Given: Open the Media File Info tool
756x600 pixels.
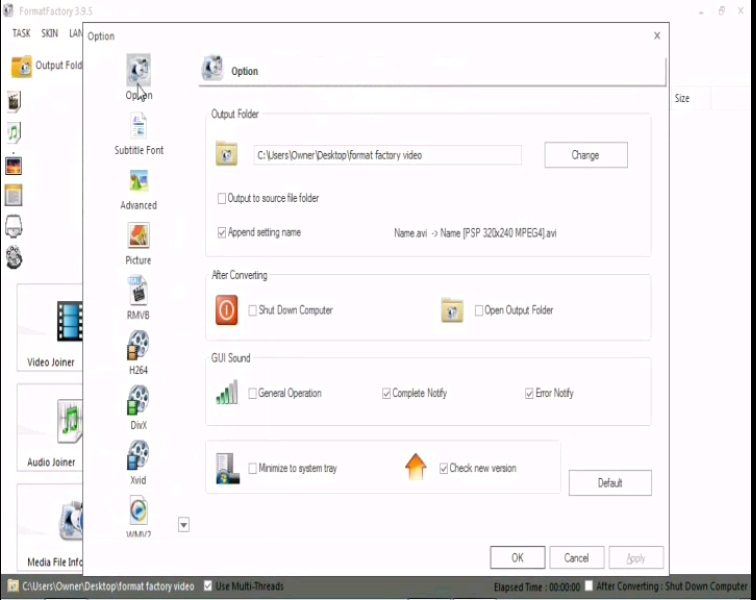Looking at the screenshot, I should 50,528.
